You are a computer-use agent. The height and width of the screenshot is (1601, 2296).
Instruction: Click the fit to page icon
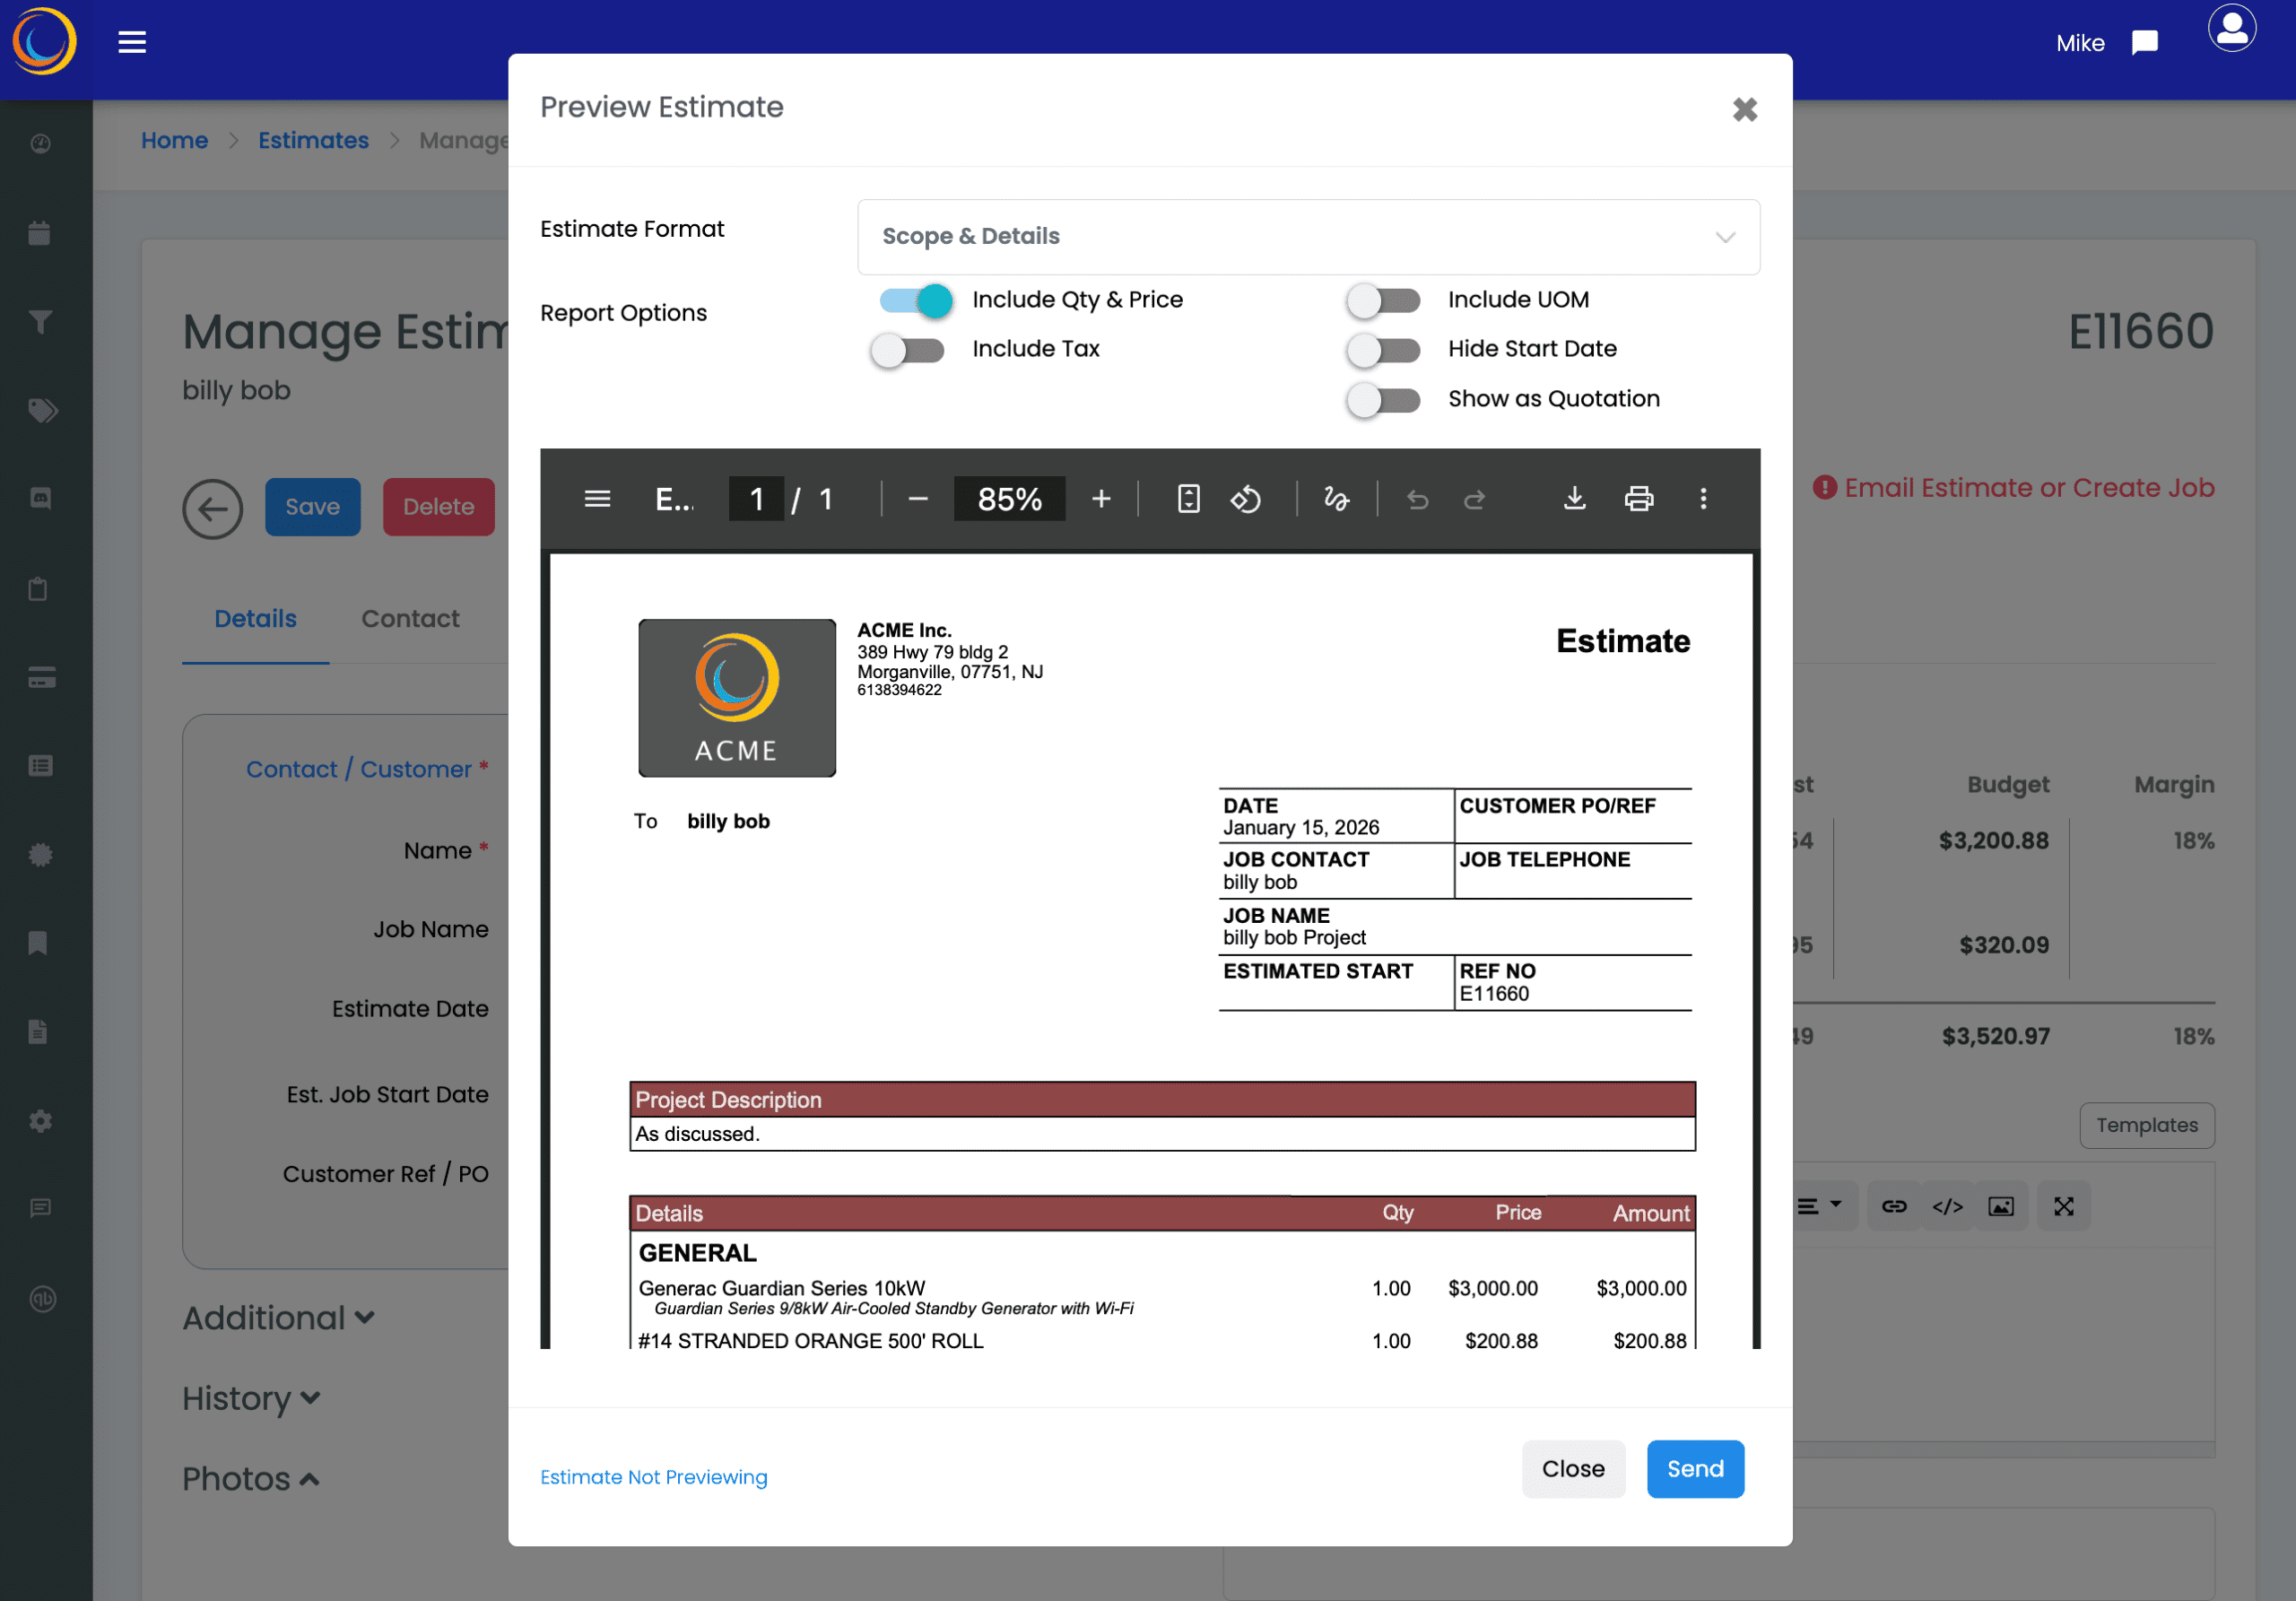tap(1188, 498)
